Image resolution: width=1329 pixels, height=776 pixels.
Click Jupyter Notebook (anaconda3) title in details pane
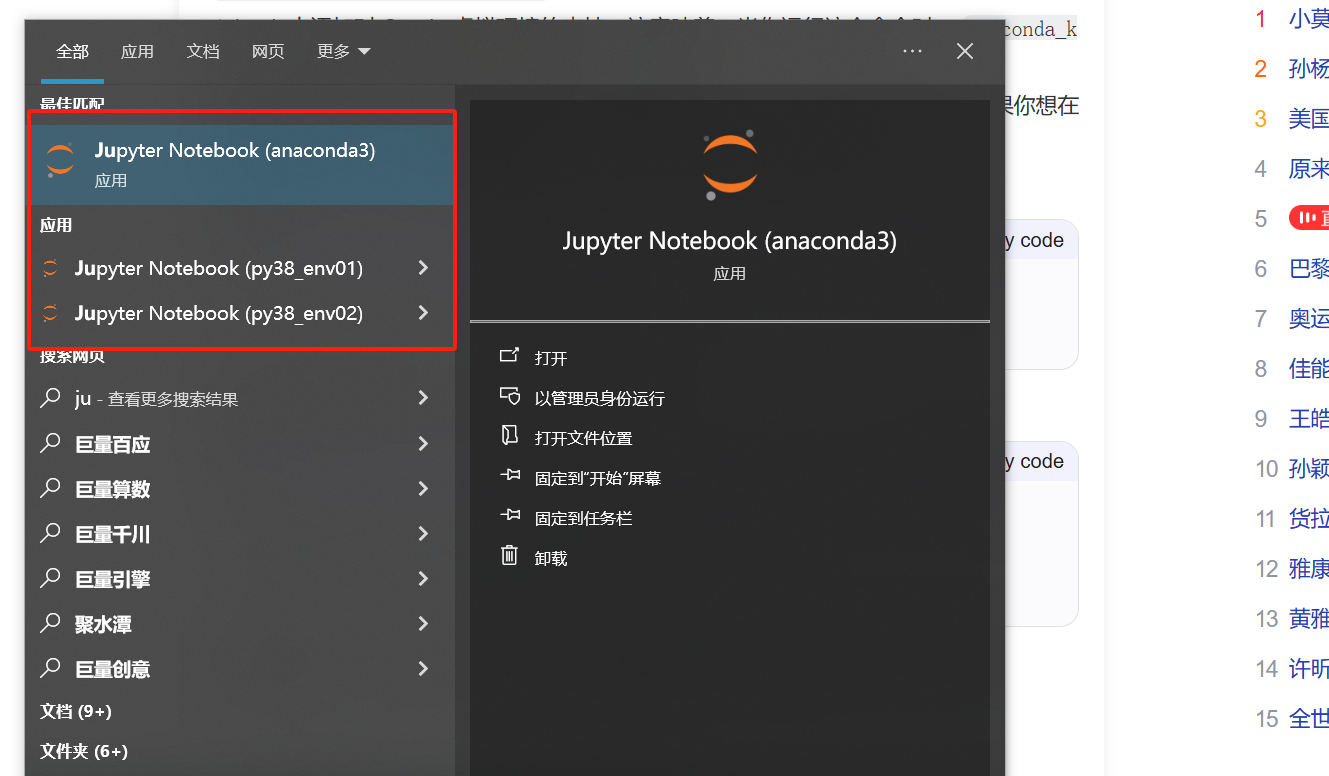pos(729,240)
